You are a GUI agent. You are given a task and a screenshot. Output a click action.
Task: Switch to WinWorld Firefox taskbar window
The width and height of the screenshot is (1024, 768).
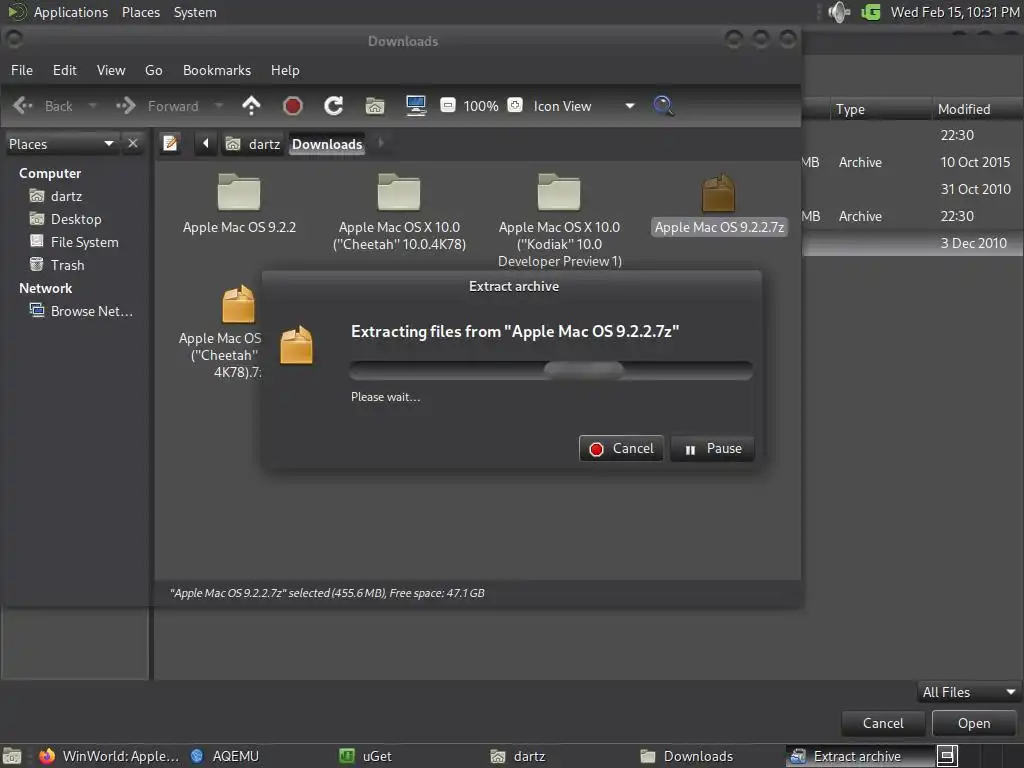(x=109, y=756)
